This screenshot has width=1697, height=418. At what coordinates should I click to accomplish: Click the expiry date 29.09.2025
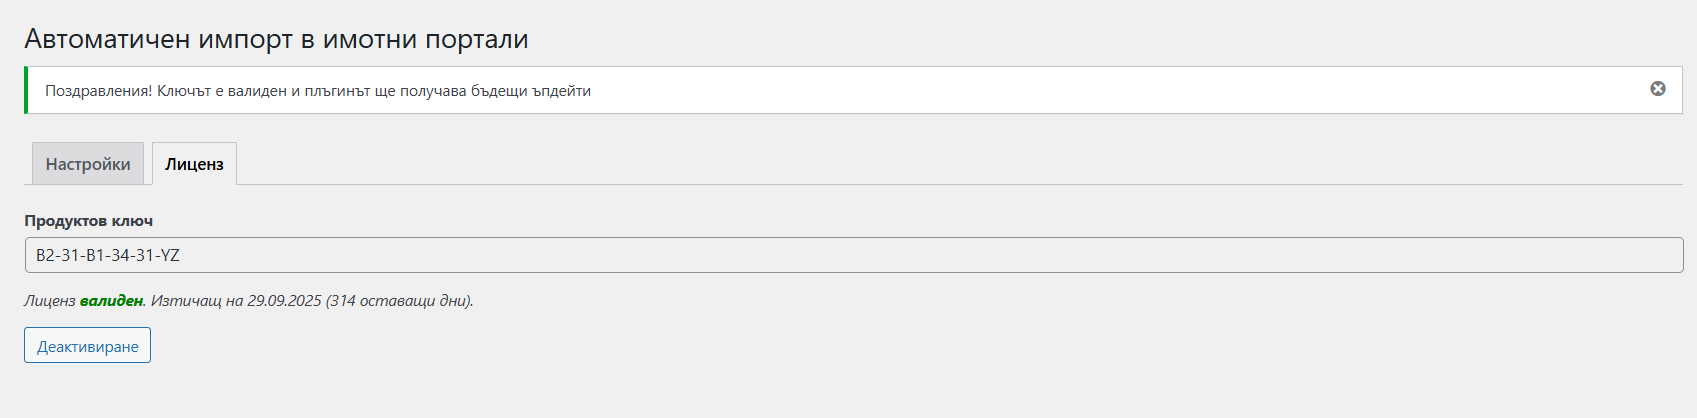pyautogui.click(x=284, y=300)
